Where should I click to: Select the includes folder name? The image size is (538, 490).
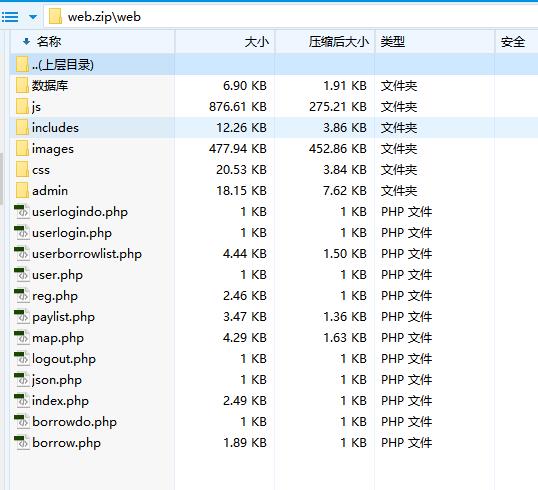55,128
